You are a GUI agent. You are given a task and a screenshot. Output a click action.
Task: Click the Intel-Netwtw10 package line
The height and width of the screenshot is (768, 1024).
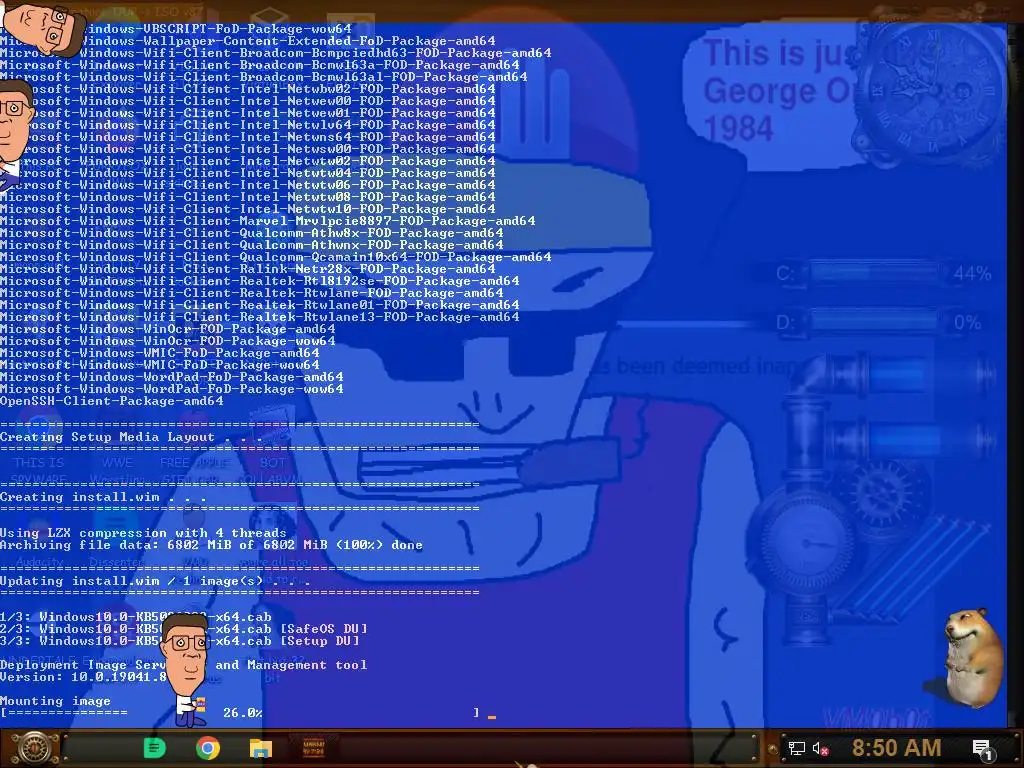point(248,209)
